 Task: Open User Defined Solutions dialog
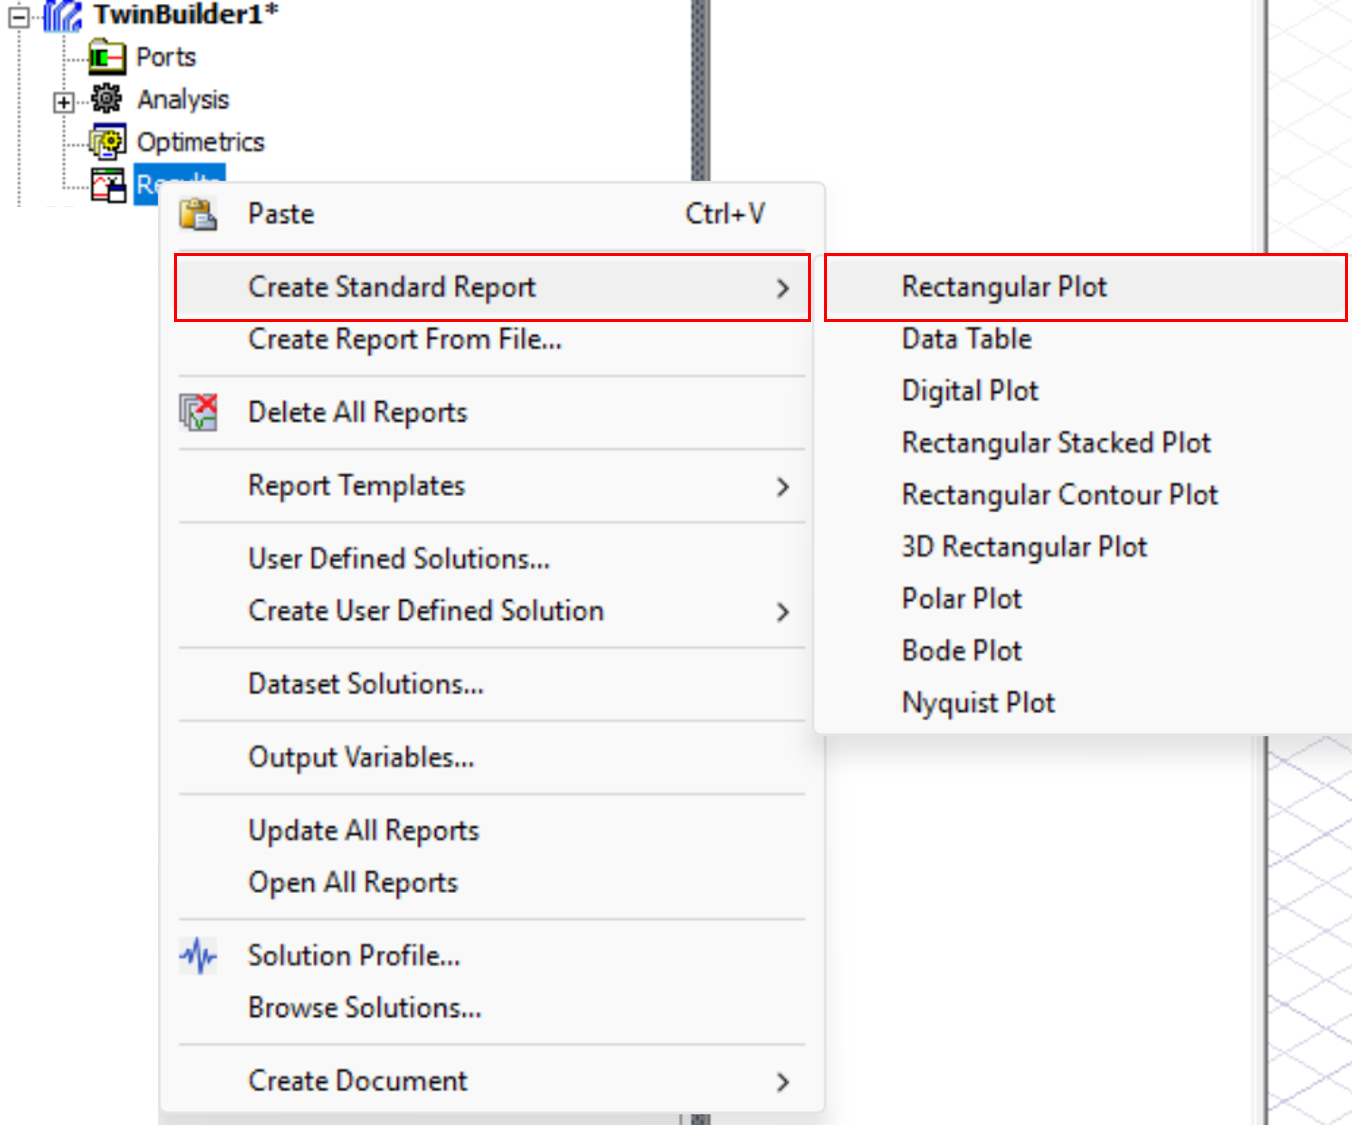coord(492,558)
